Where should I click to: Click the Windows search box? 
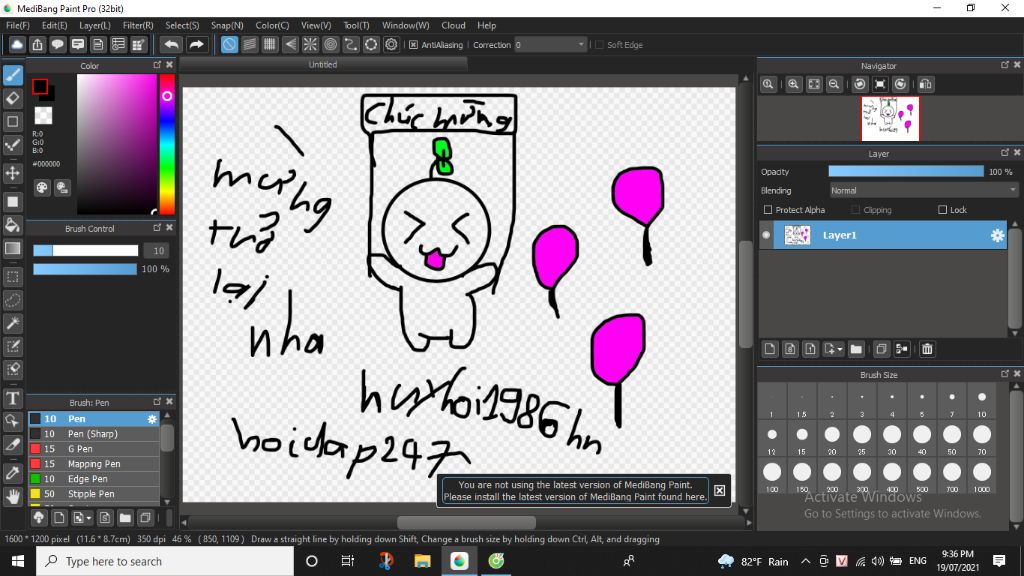tap(165, 561)
